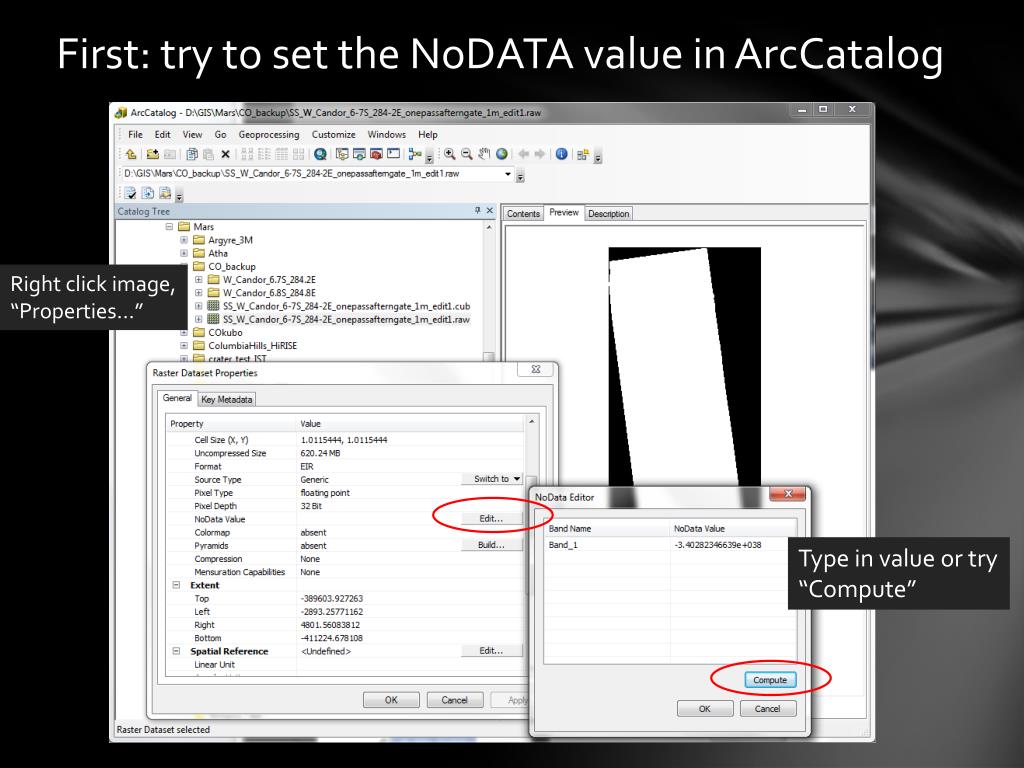Viewport: 1024px width, 768px height.
Task: Switch to the Description tab
Action: 608,214
